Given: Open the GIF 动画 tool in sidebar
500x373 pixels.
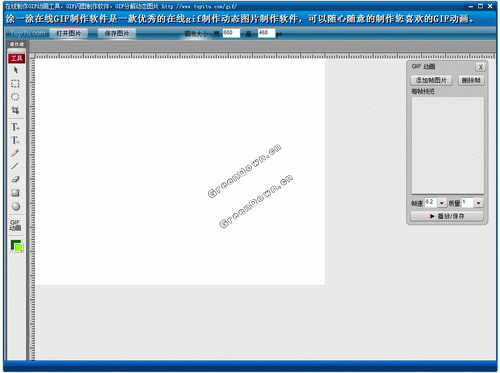Looking at the screenshot, I should pos(15,225).
